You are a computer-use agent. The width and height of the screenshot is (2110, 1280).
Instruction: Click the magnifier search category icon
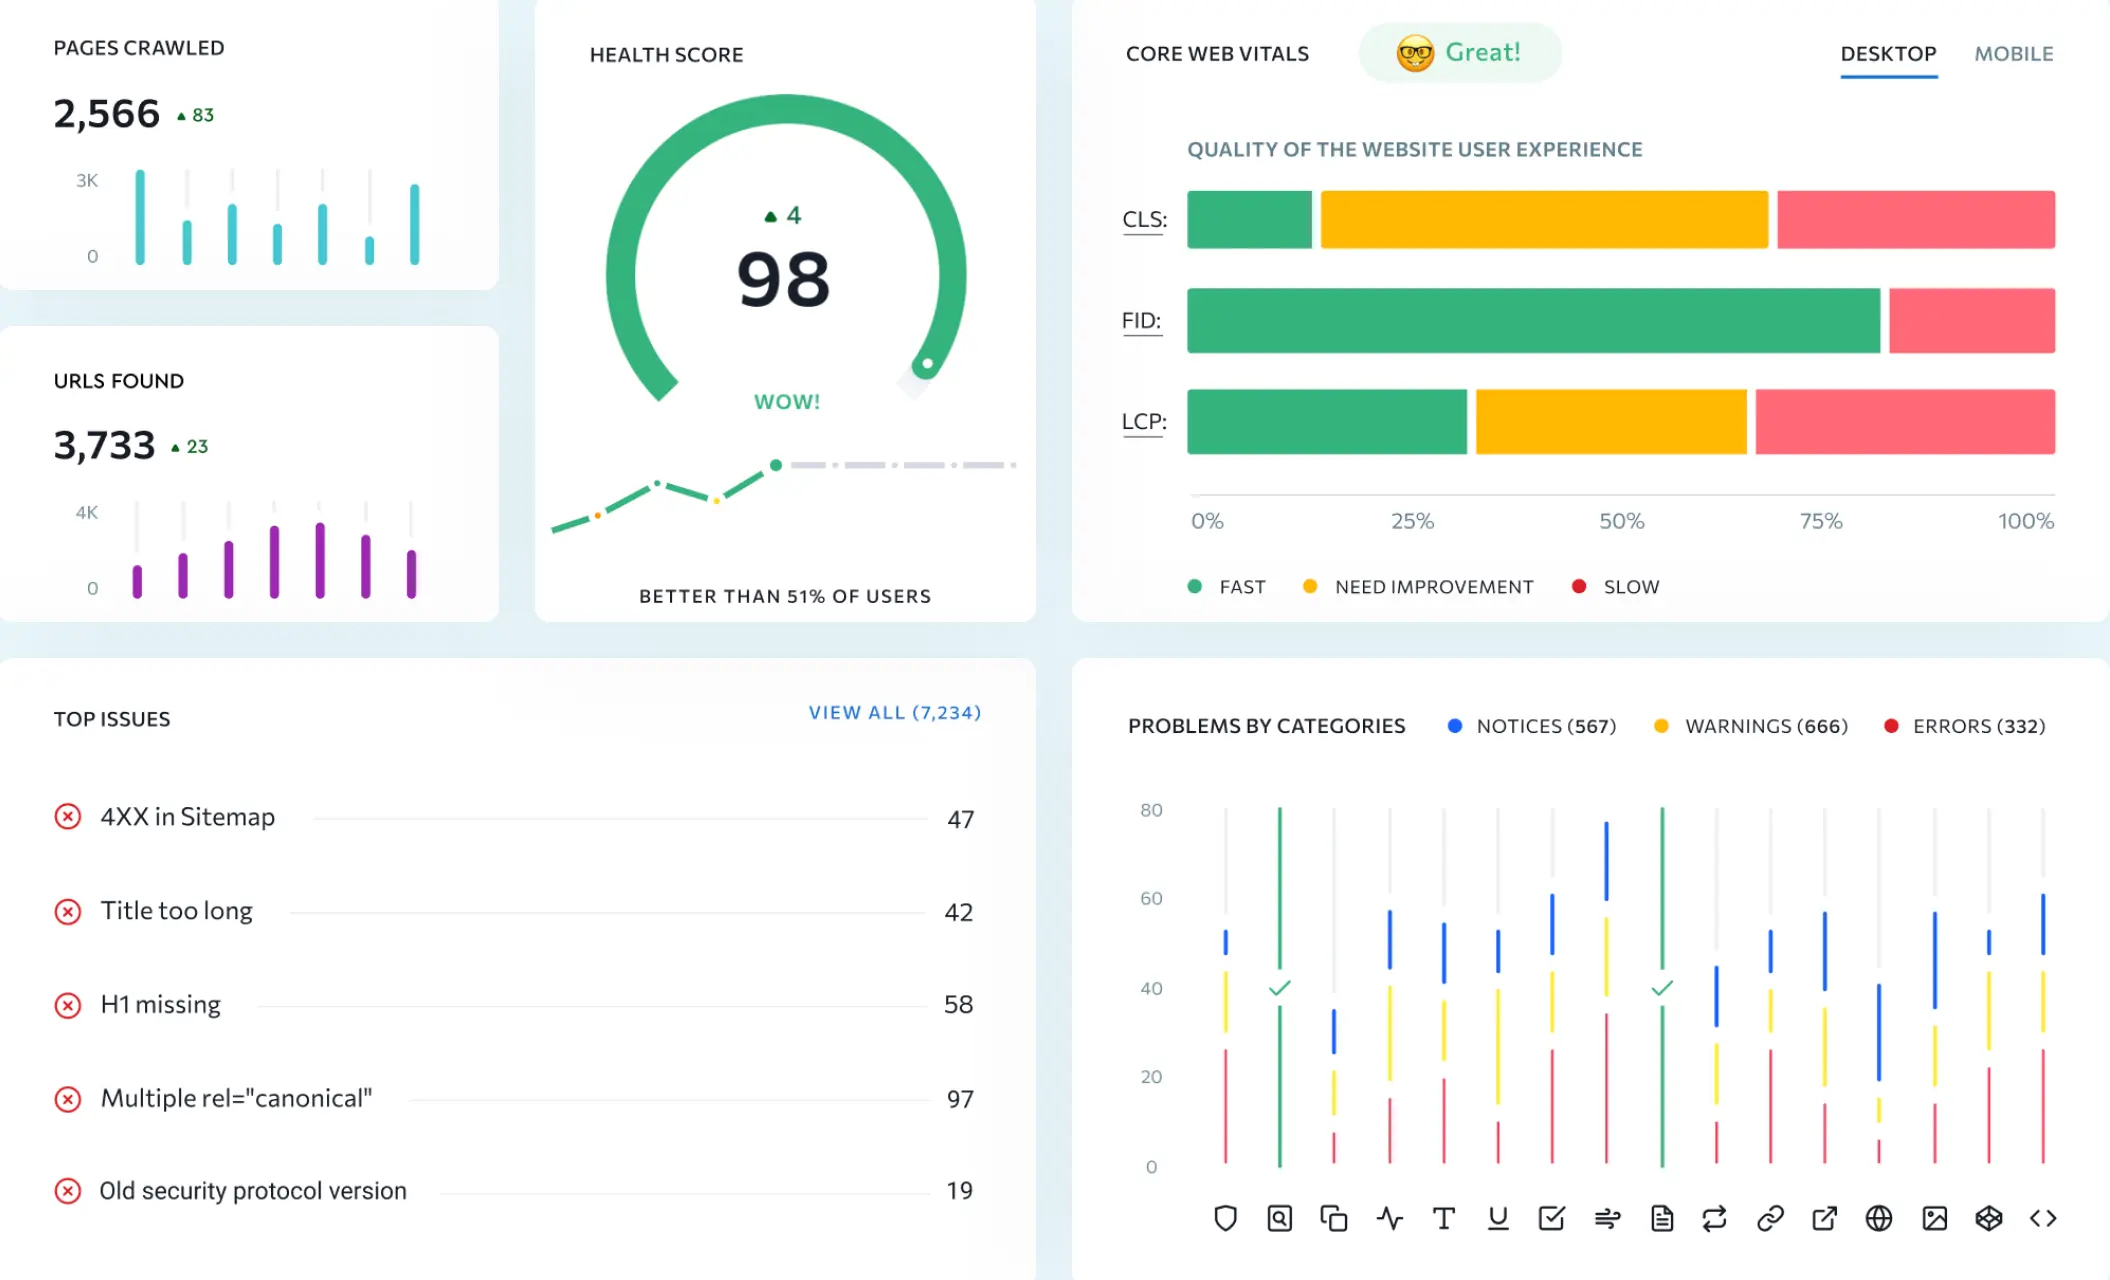point(1279,1218)
